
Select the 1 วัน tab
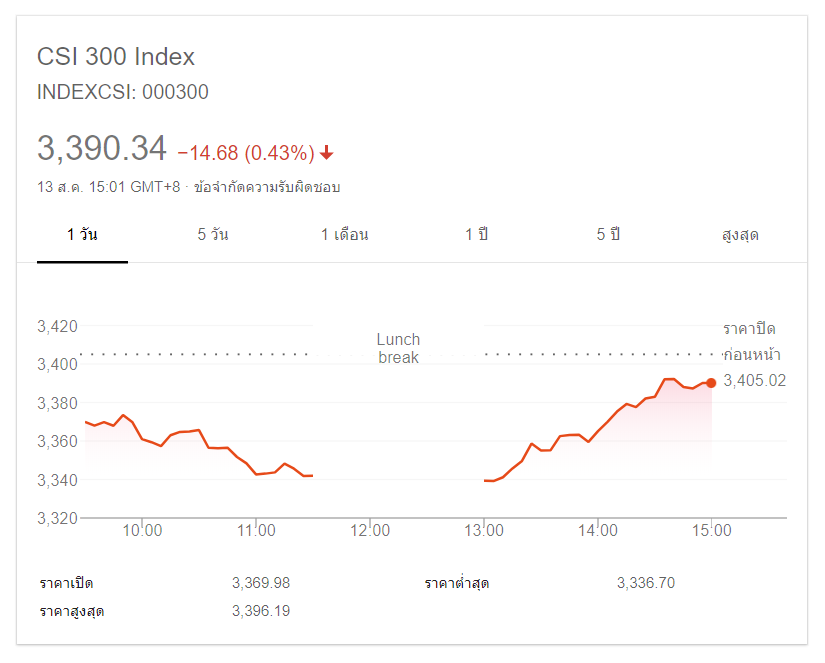coord(82,235)
